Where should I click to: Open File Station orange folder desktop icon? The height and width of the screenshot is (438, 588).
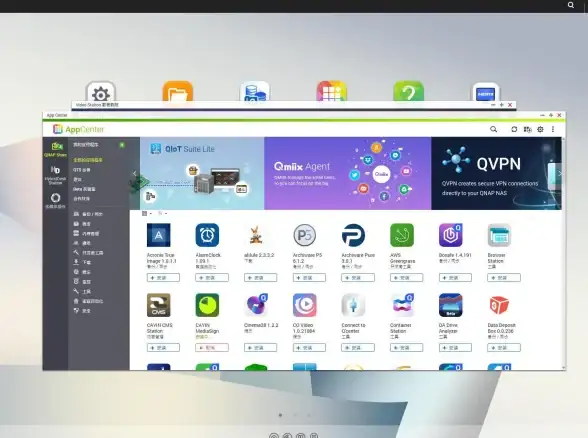click(x=178, y=92)
